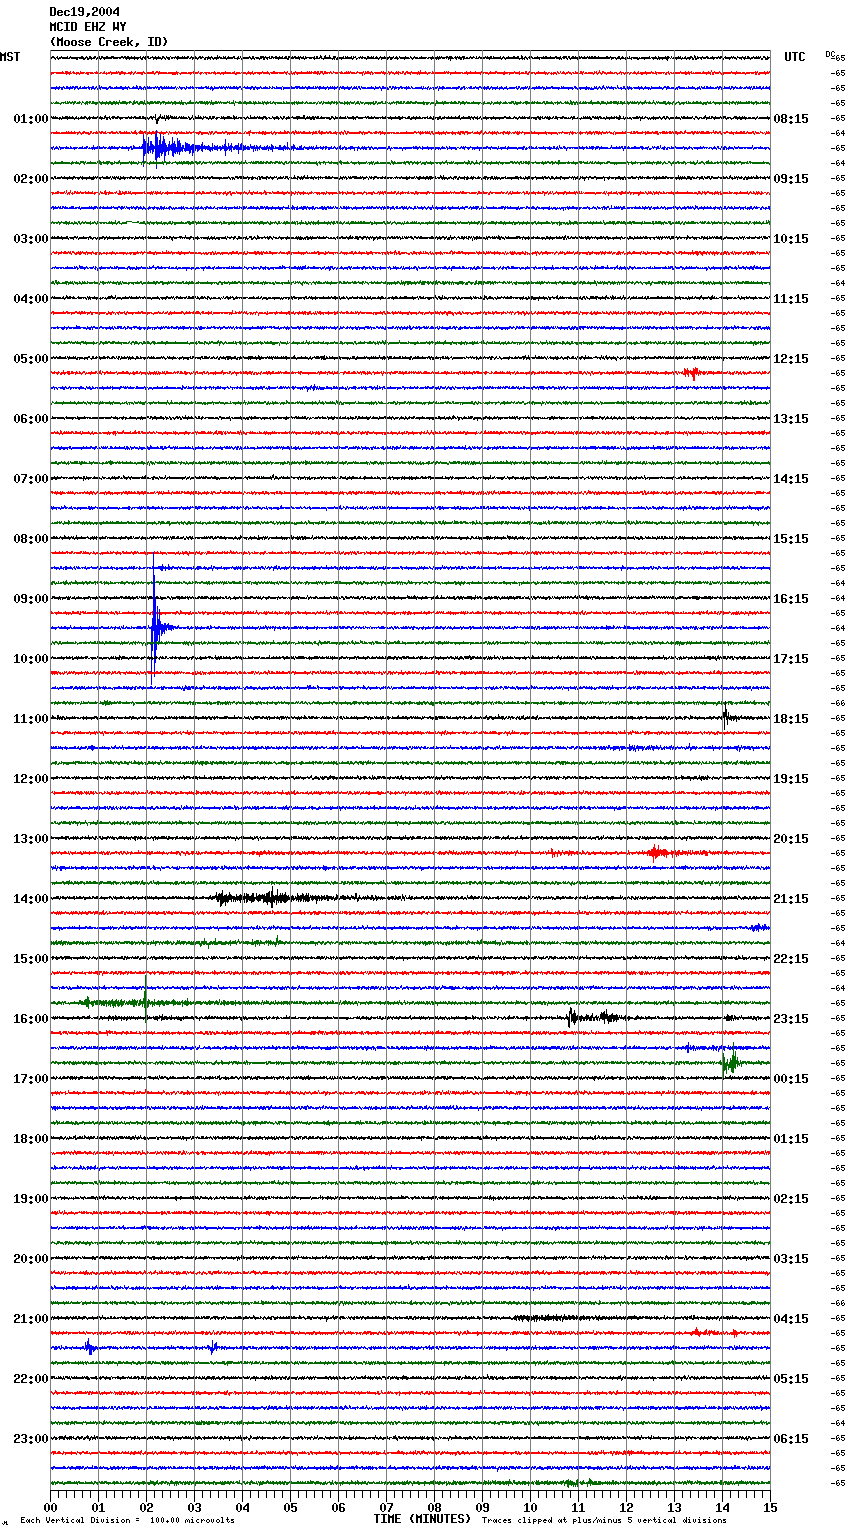This screenshot has width=850, height=1534.
Task: Select the 02:00 MST hour label
Action: point(30,178)
